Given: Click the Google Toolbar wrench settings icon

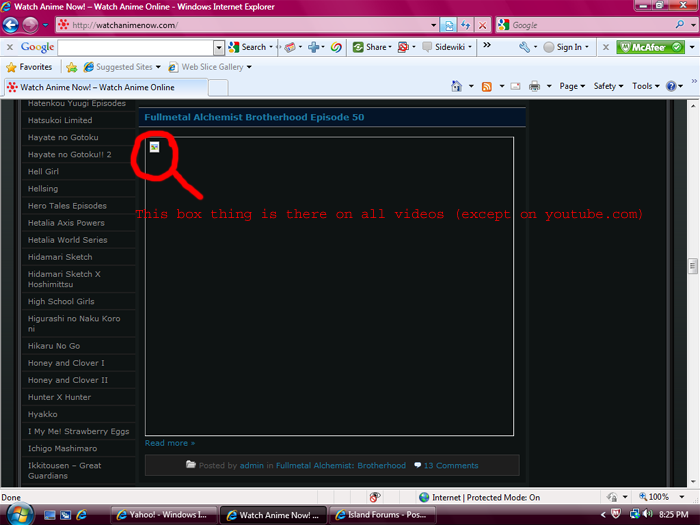Looking at the screenshot, I should point(524,47).
